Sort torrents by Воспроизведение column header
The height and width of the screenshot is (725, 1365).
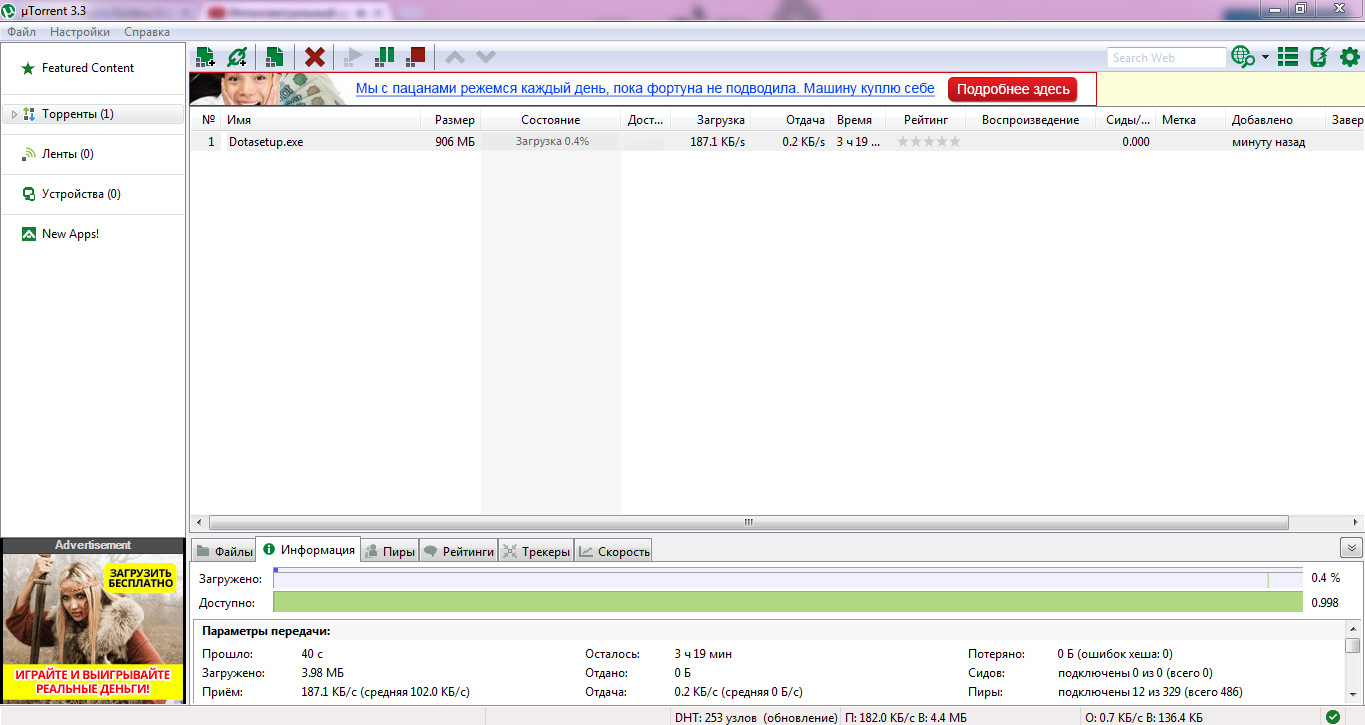tap(1030, 120)
